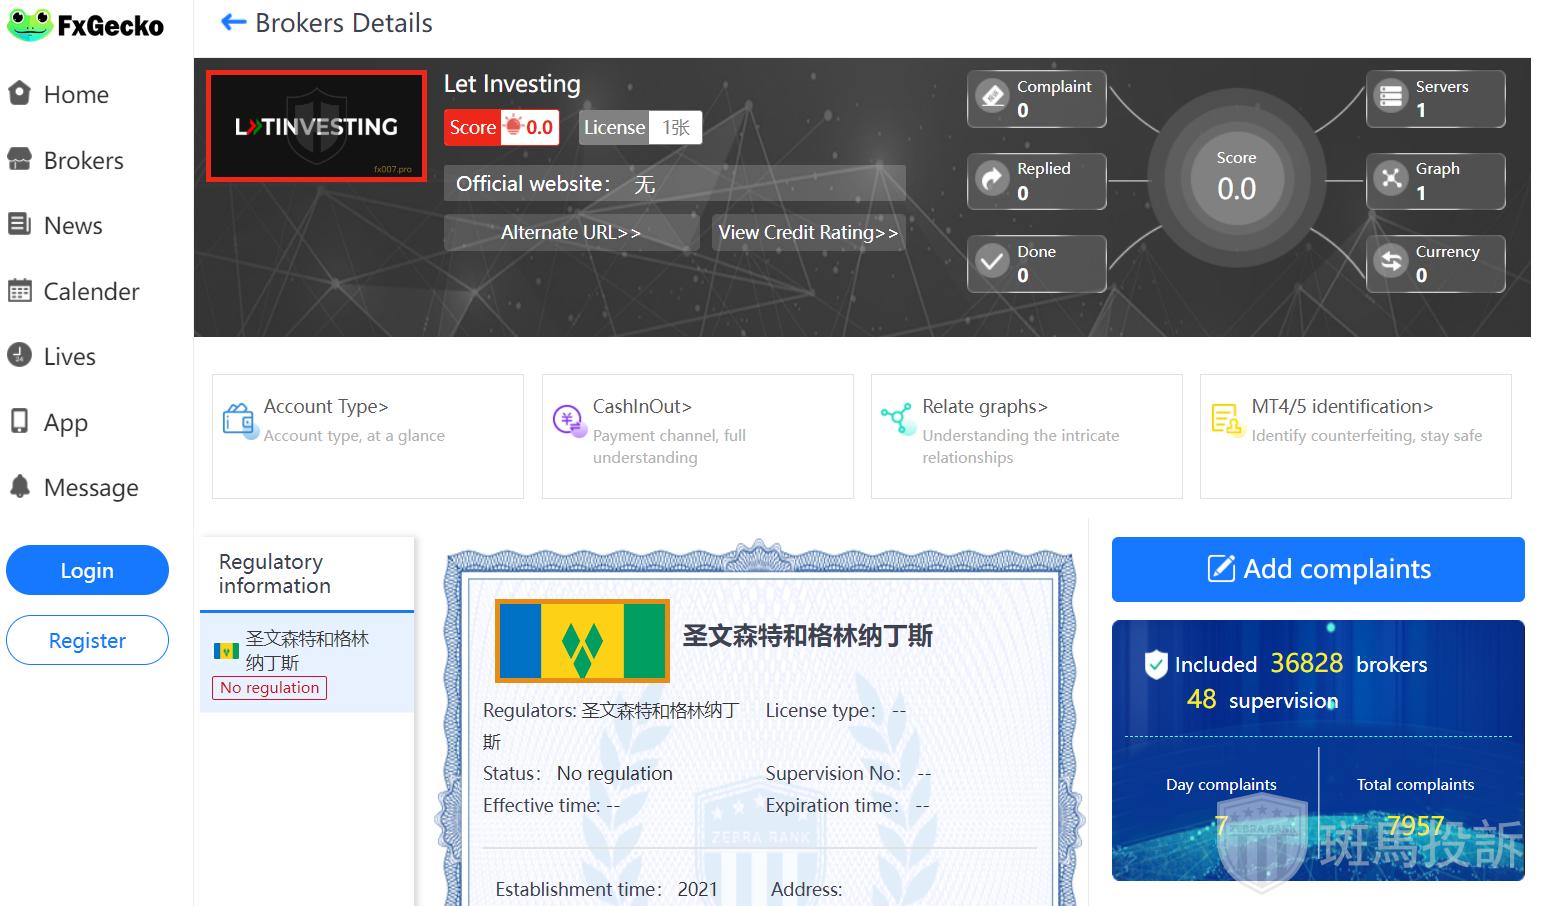Open the Calender sidebar item

[91, 291]
